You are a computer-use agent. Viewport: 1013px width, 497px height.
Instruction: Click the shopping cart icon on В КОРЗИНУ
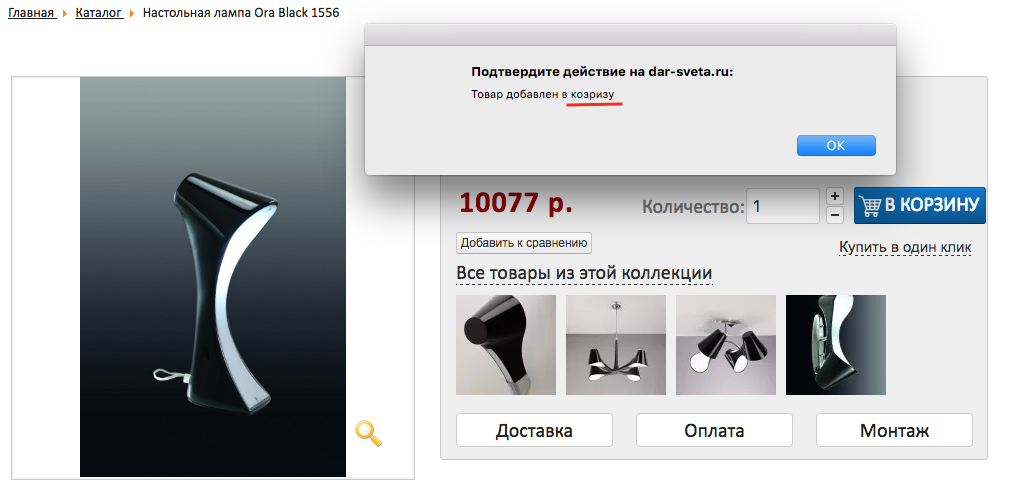(870, 206)
